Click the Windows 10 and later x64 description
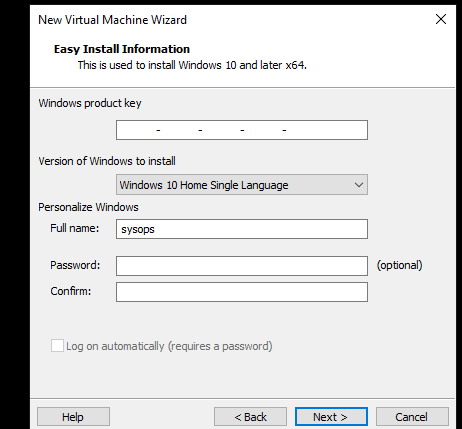 click(x=192, y=65)
